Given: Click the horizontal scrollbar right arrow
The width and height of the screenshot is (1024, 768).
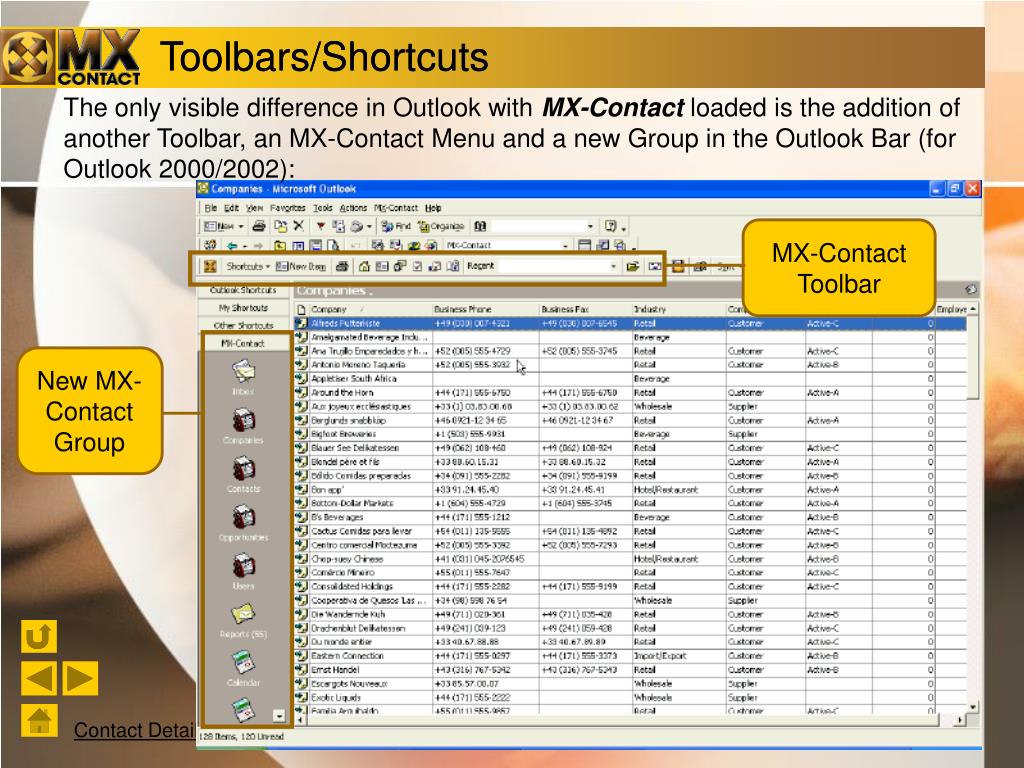Looking at the screenshot, I should (960, 720).
